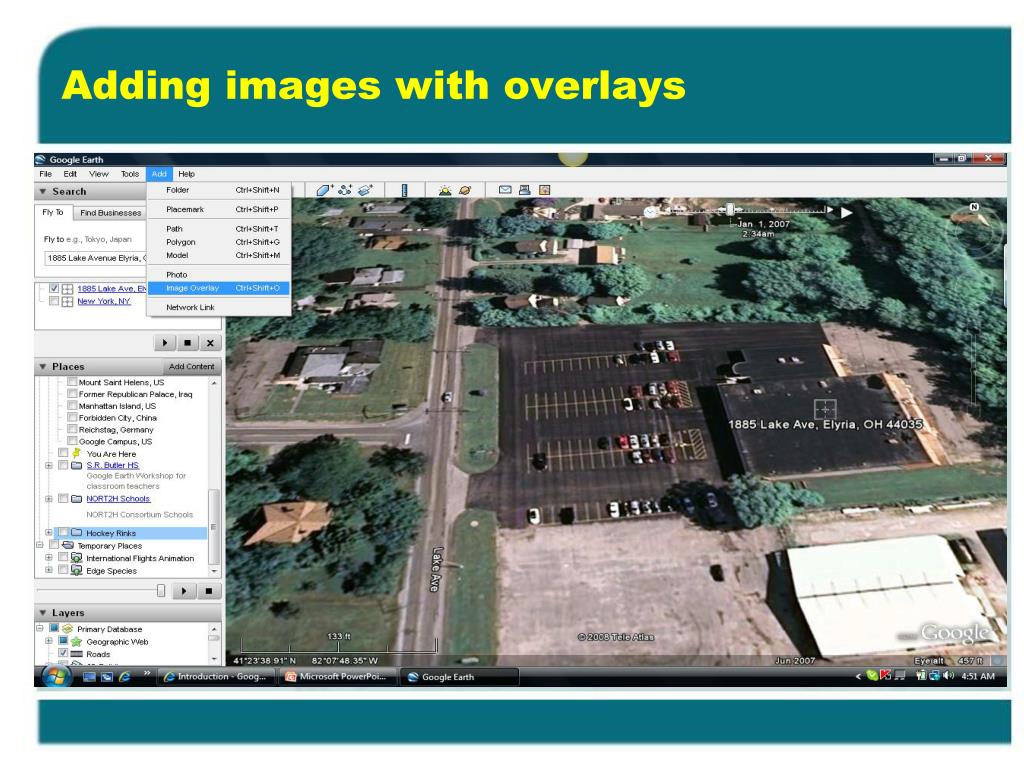The width and height of the screenshot is (1024, 768).
Task: Click the Fly To address input field
Action: click(96, 258)
